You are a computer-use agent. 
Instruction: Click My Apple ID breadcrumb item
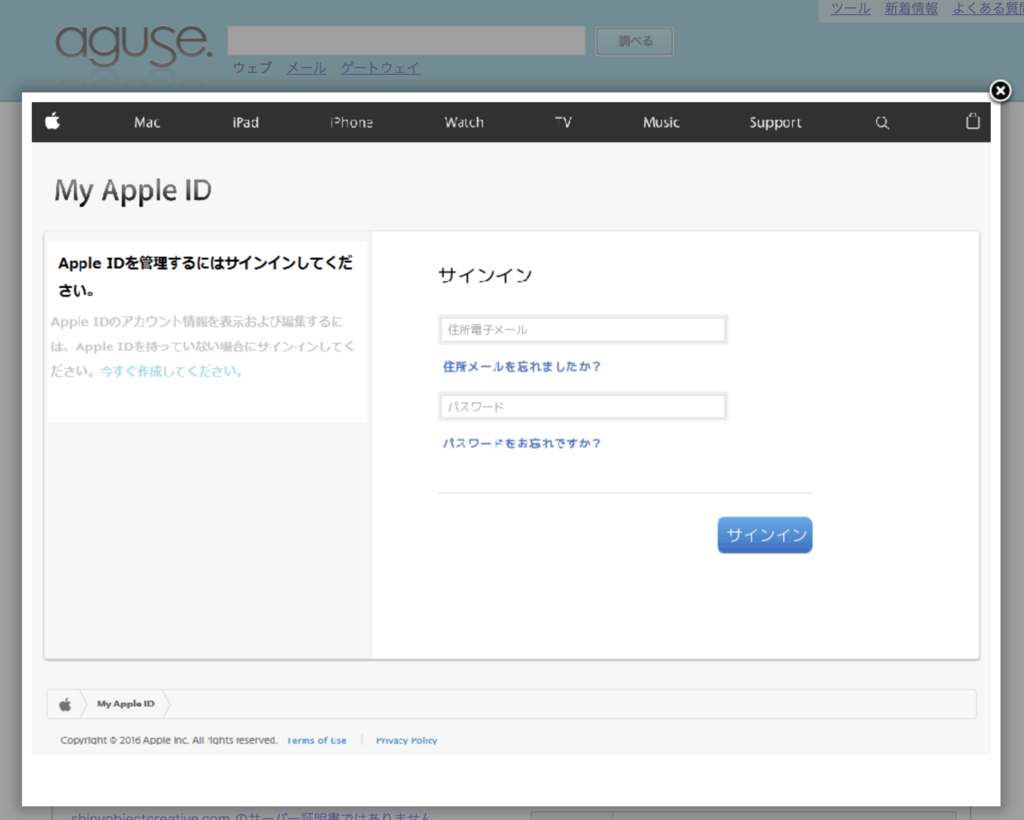125,704
